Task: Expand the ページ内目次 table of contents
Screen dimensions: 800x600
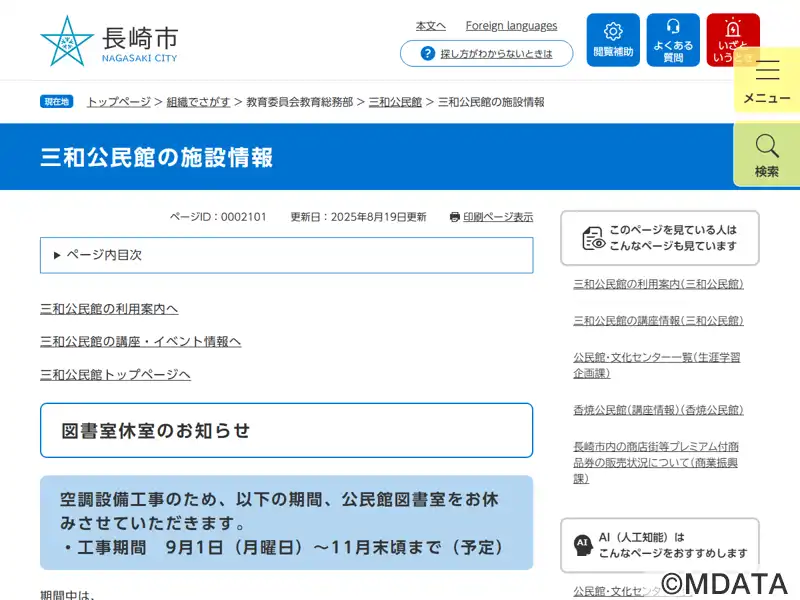Action: (287, 255)
